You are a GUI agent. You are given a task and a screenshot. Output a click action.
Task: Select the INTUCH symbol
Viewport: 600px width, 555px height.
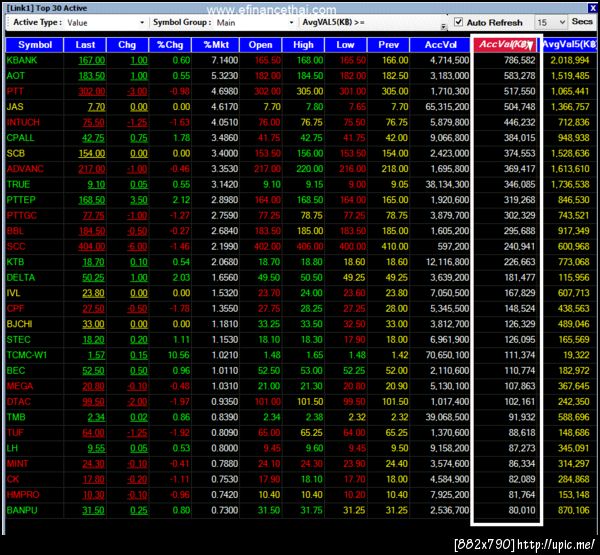pyautogui.click(x=23, y=122)
